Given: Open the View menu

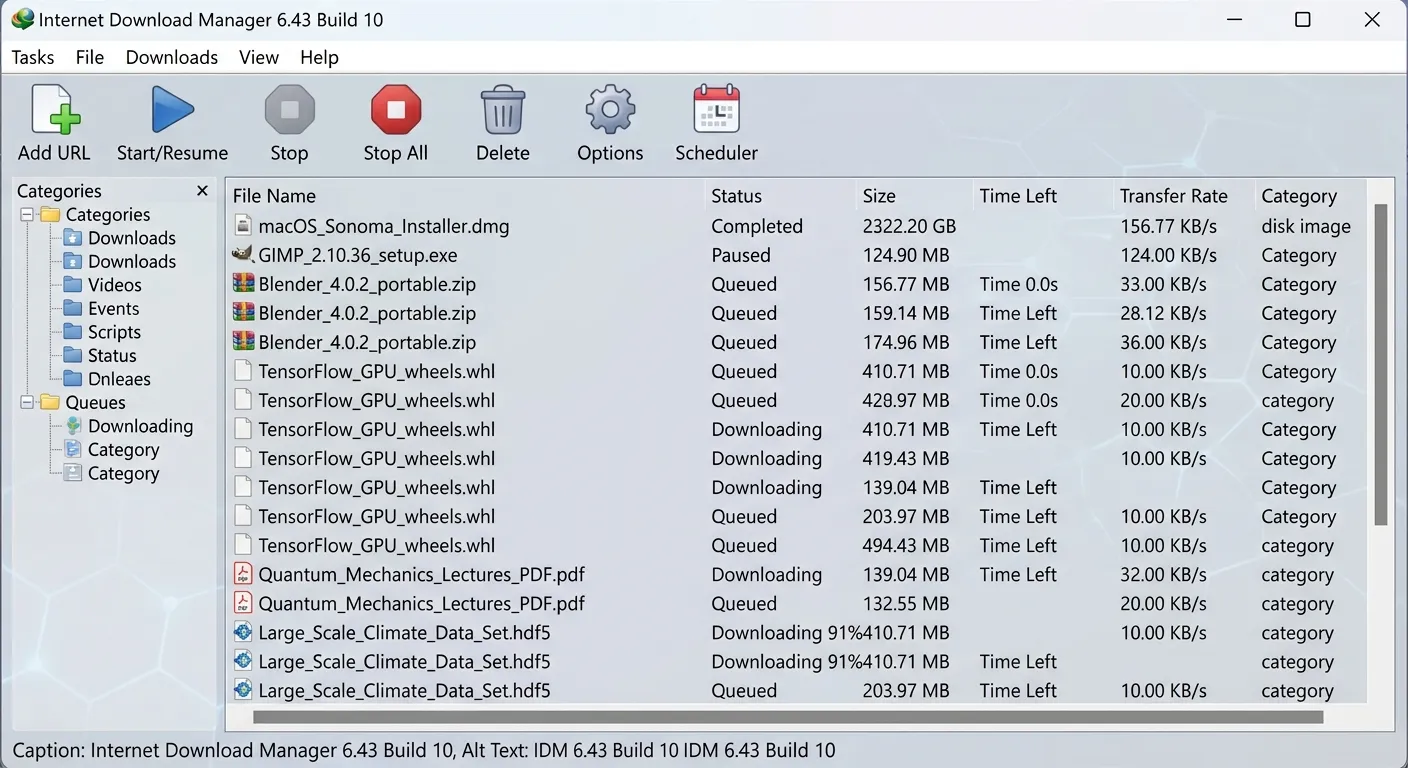Looking at the screenshot, I should (259, 57).
